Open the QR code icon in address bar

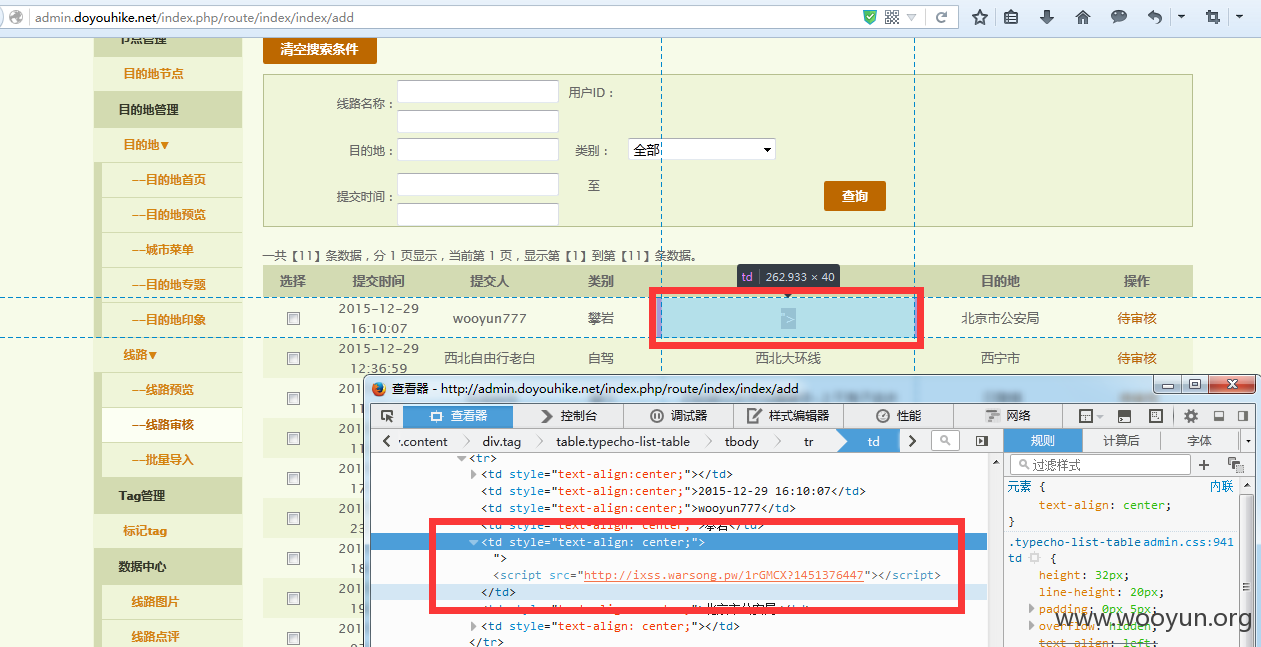tap(892, 17)
